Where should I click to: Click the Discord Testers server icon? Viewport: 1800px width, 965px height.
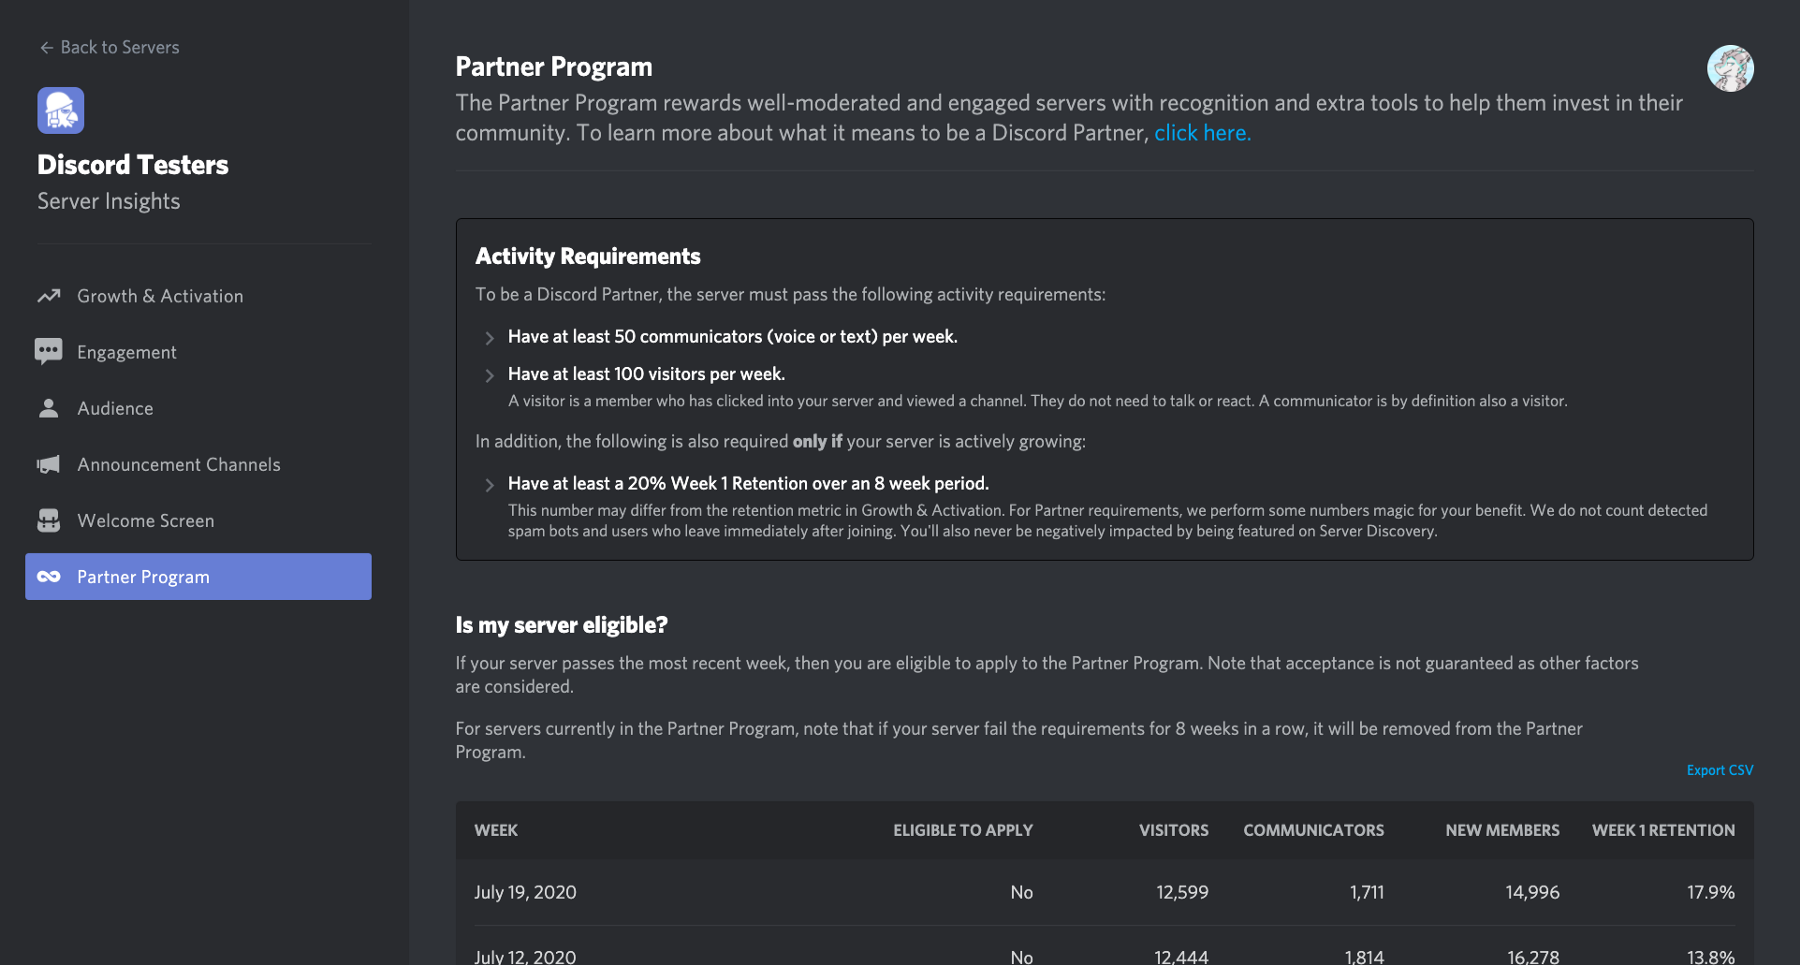[x=61, y=110]
